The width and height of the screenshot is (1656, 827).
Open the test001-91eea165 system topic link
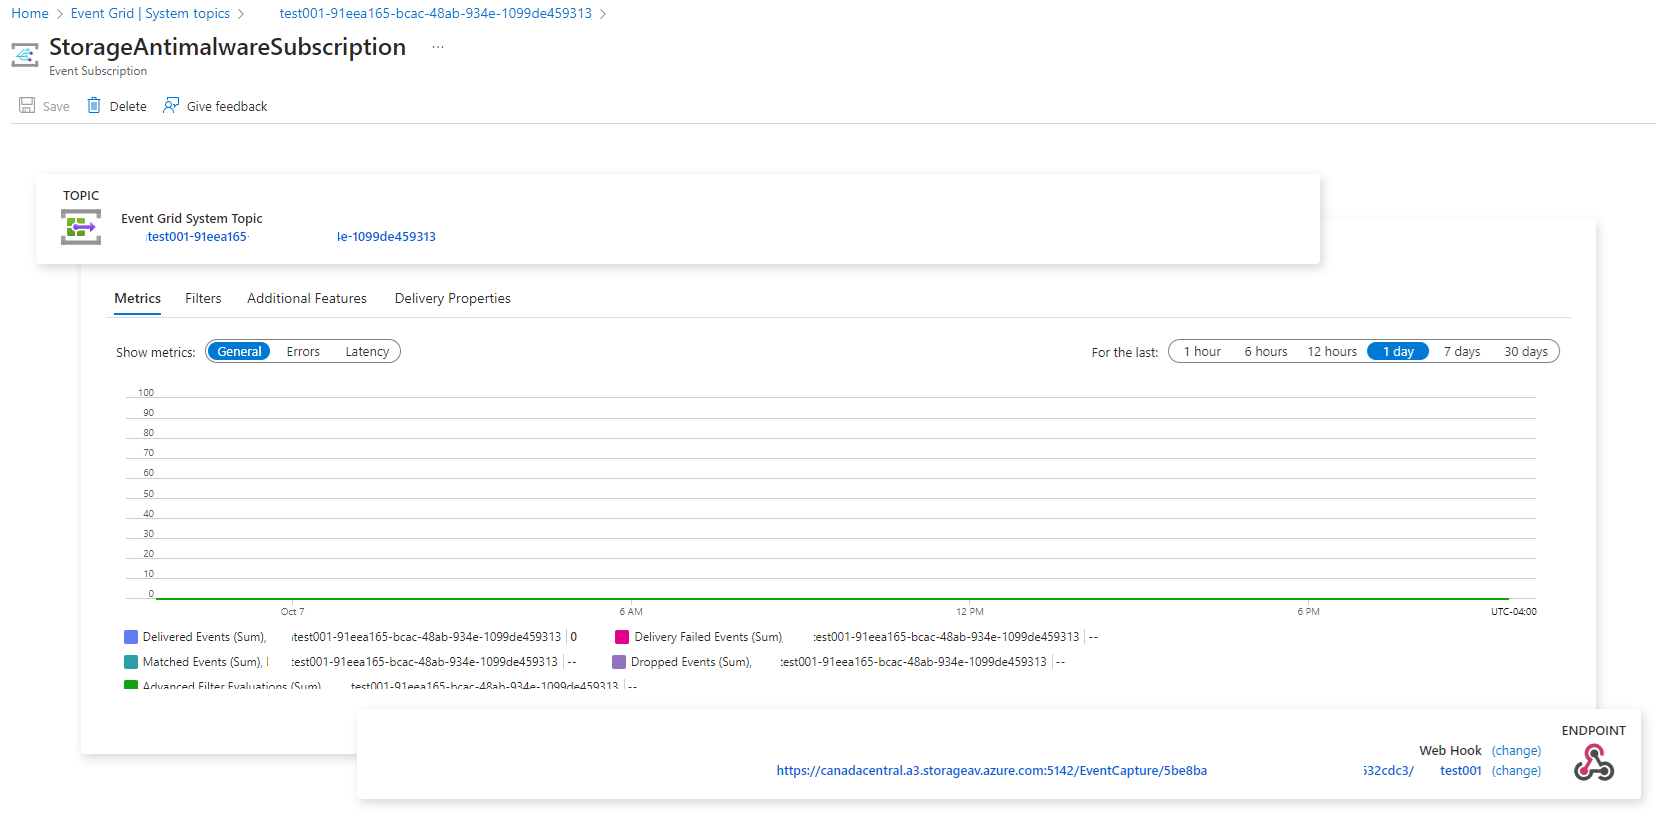[291, 237]
